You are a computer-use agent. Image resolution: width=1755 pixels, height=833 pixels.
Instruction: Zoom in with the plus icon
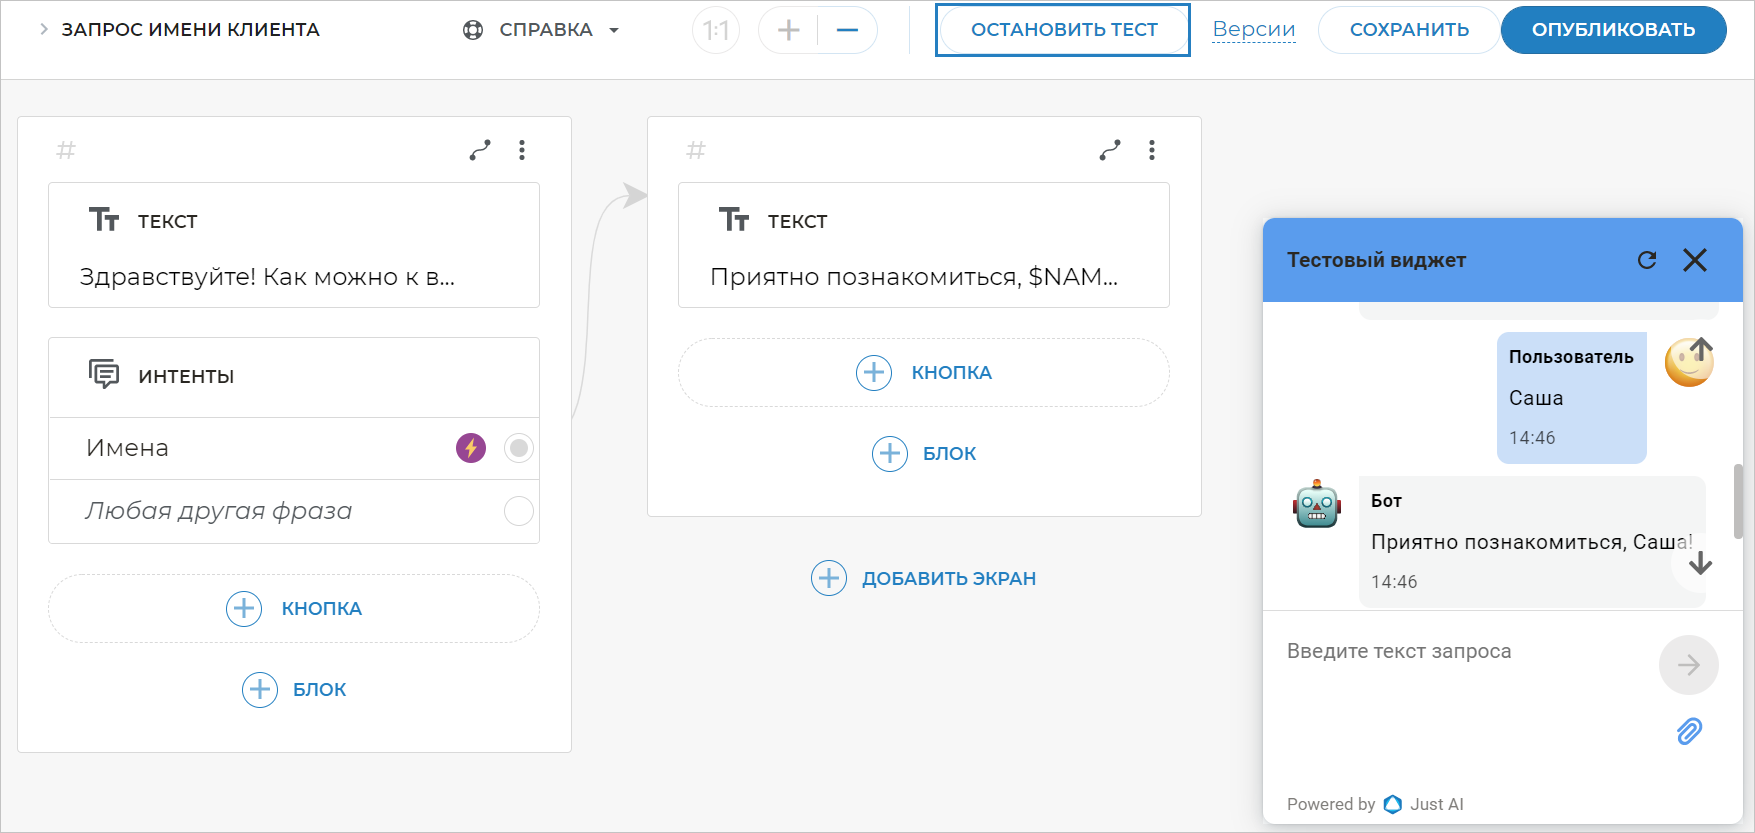pos(788,30)
